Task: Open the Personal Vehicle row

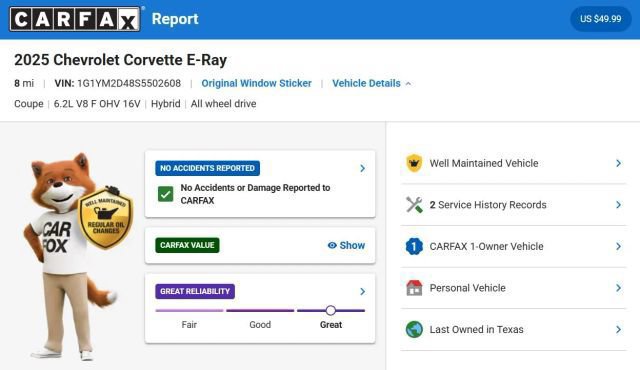Action: (513, 288)
